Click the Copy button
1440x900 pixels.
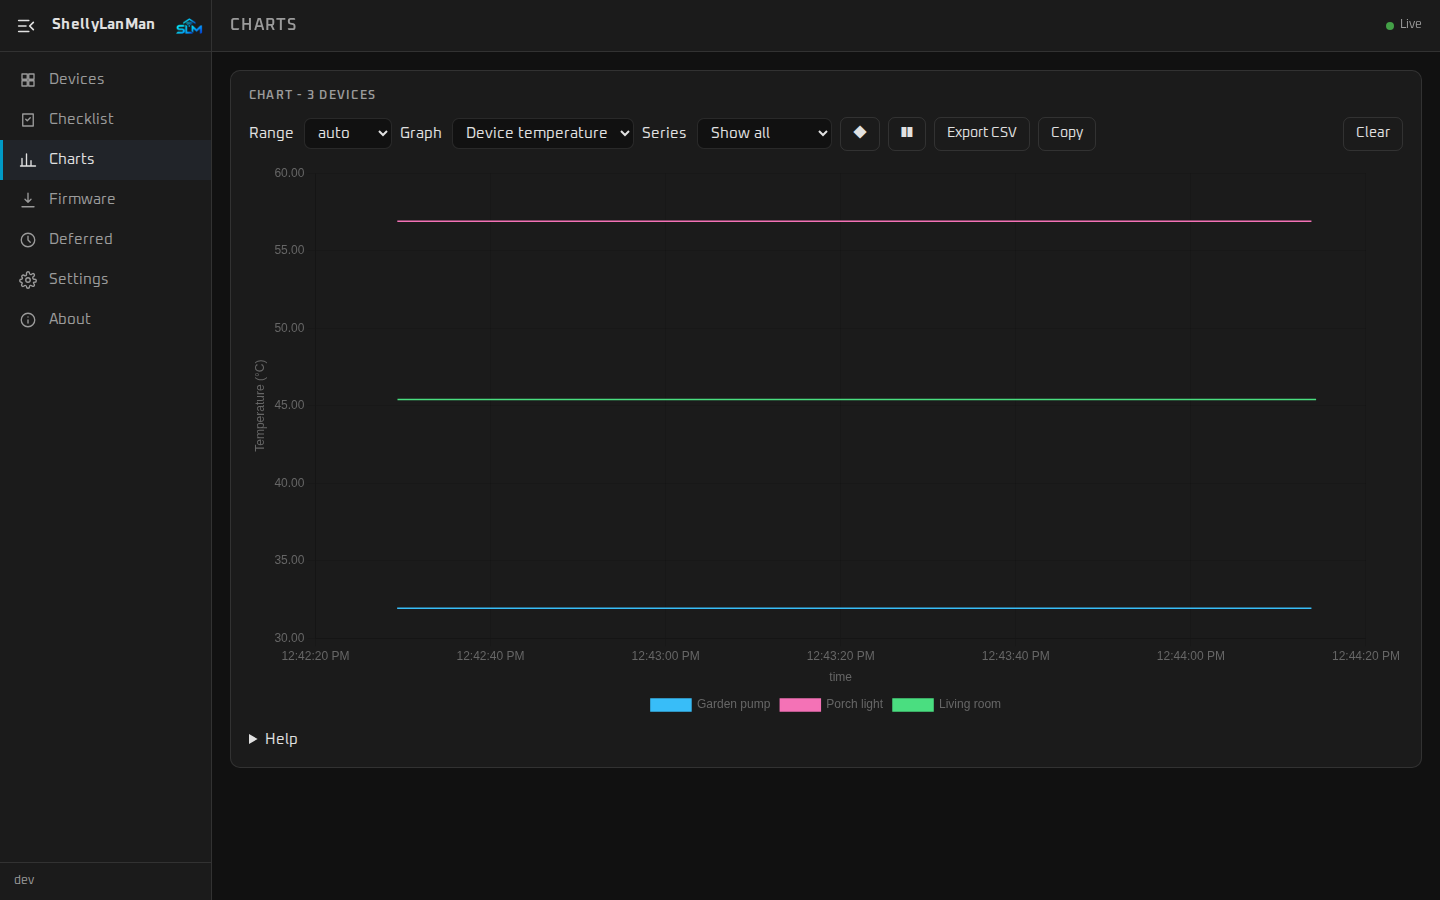(1067, 133)
